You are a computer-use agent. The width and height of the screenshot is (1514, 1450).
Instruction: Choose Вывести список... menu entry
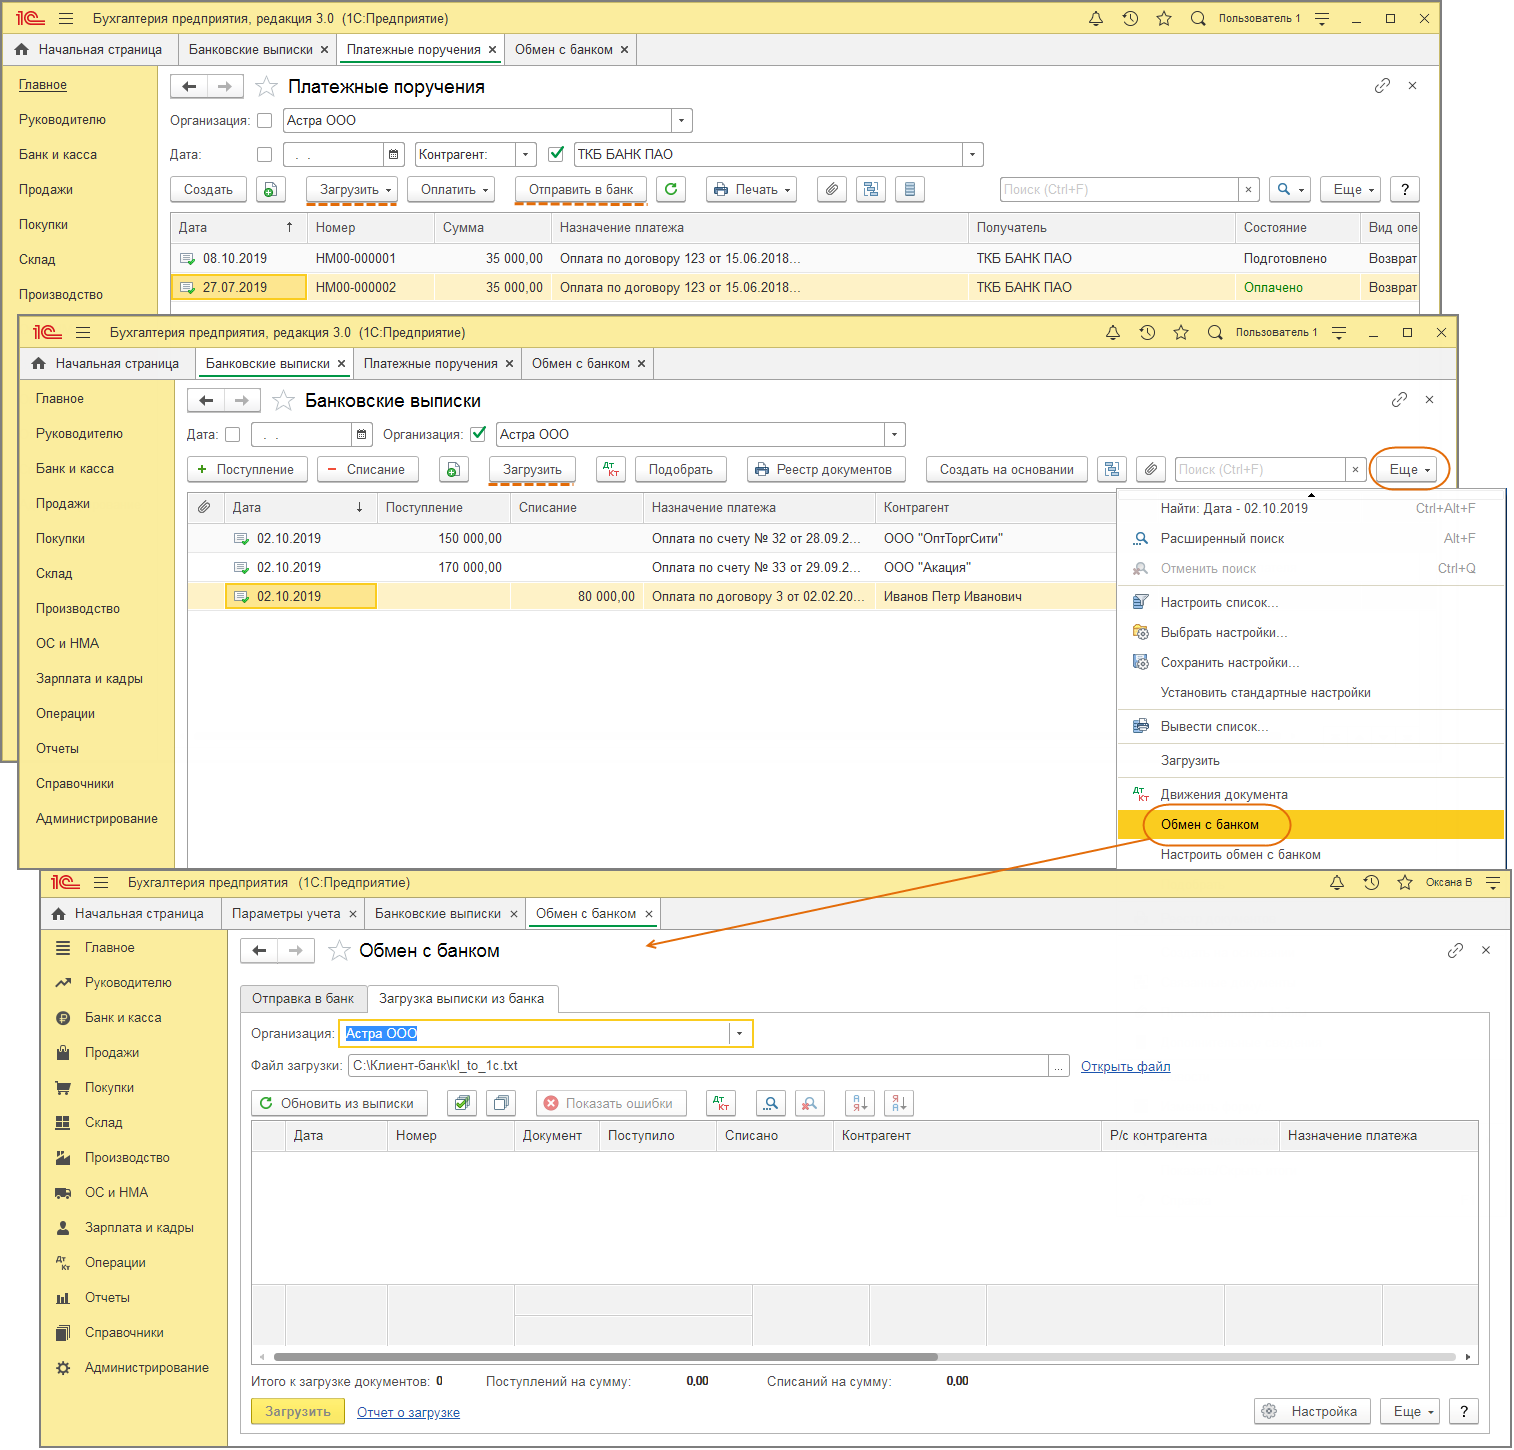pyautogui.click(x=1310, y=726)
